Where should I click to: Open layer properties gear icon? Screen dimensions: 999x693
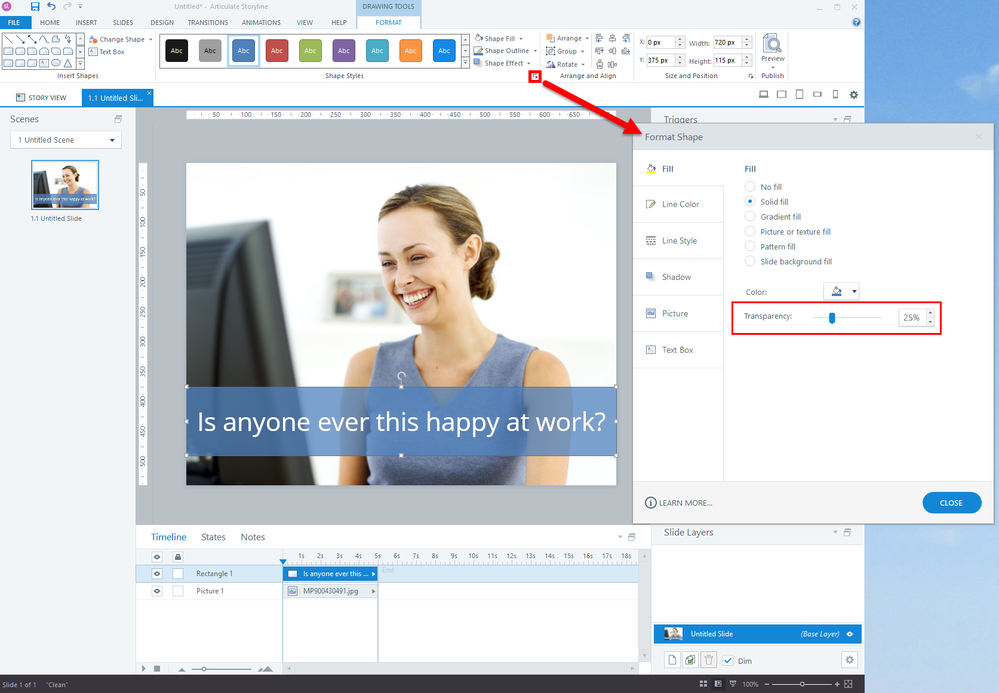pos(849,660)
